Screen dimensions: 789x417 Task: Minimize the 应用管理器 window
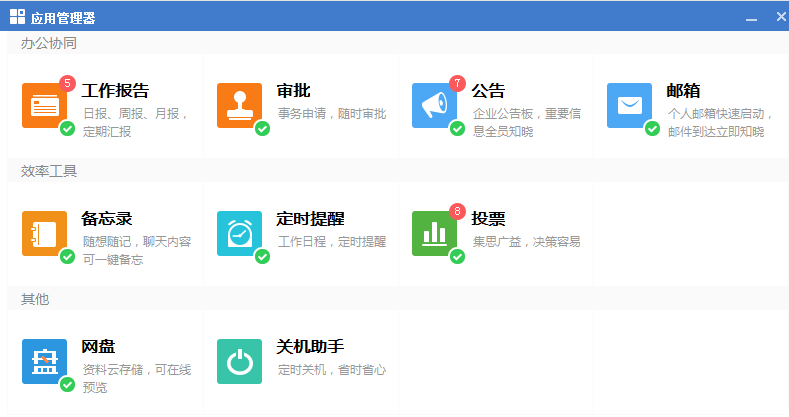coord(751,17)
